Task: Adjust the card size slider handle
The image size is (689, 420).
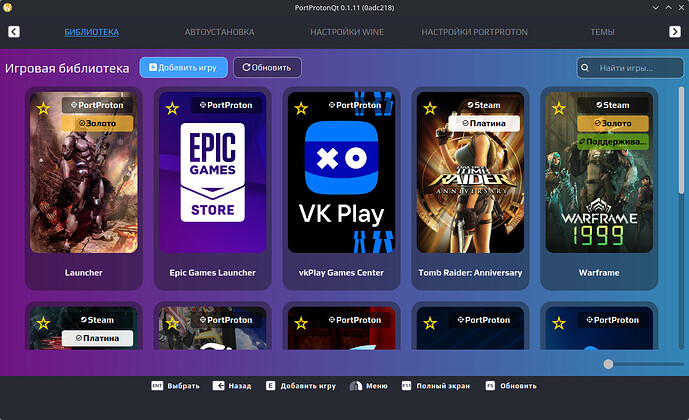Action: (x=608, y=364)
